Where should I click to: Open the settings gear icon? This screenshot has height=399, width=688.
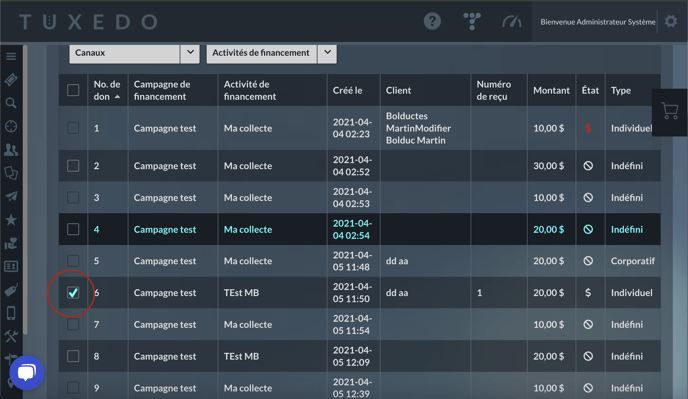[671, 21]
